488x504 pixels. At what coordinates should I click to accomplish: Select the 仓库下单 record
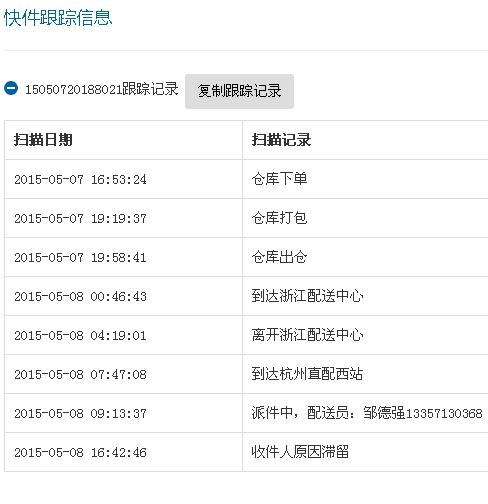pyautogui.click(x=279, y=179)
